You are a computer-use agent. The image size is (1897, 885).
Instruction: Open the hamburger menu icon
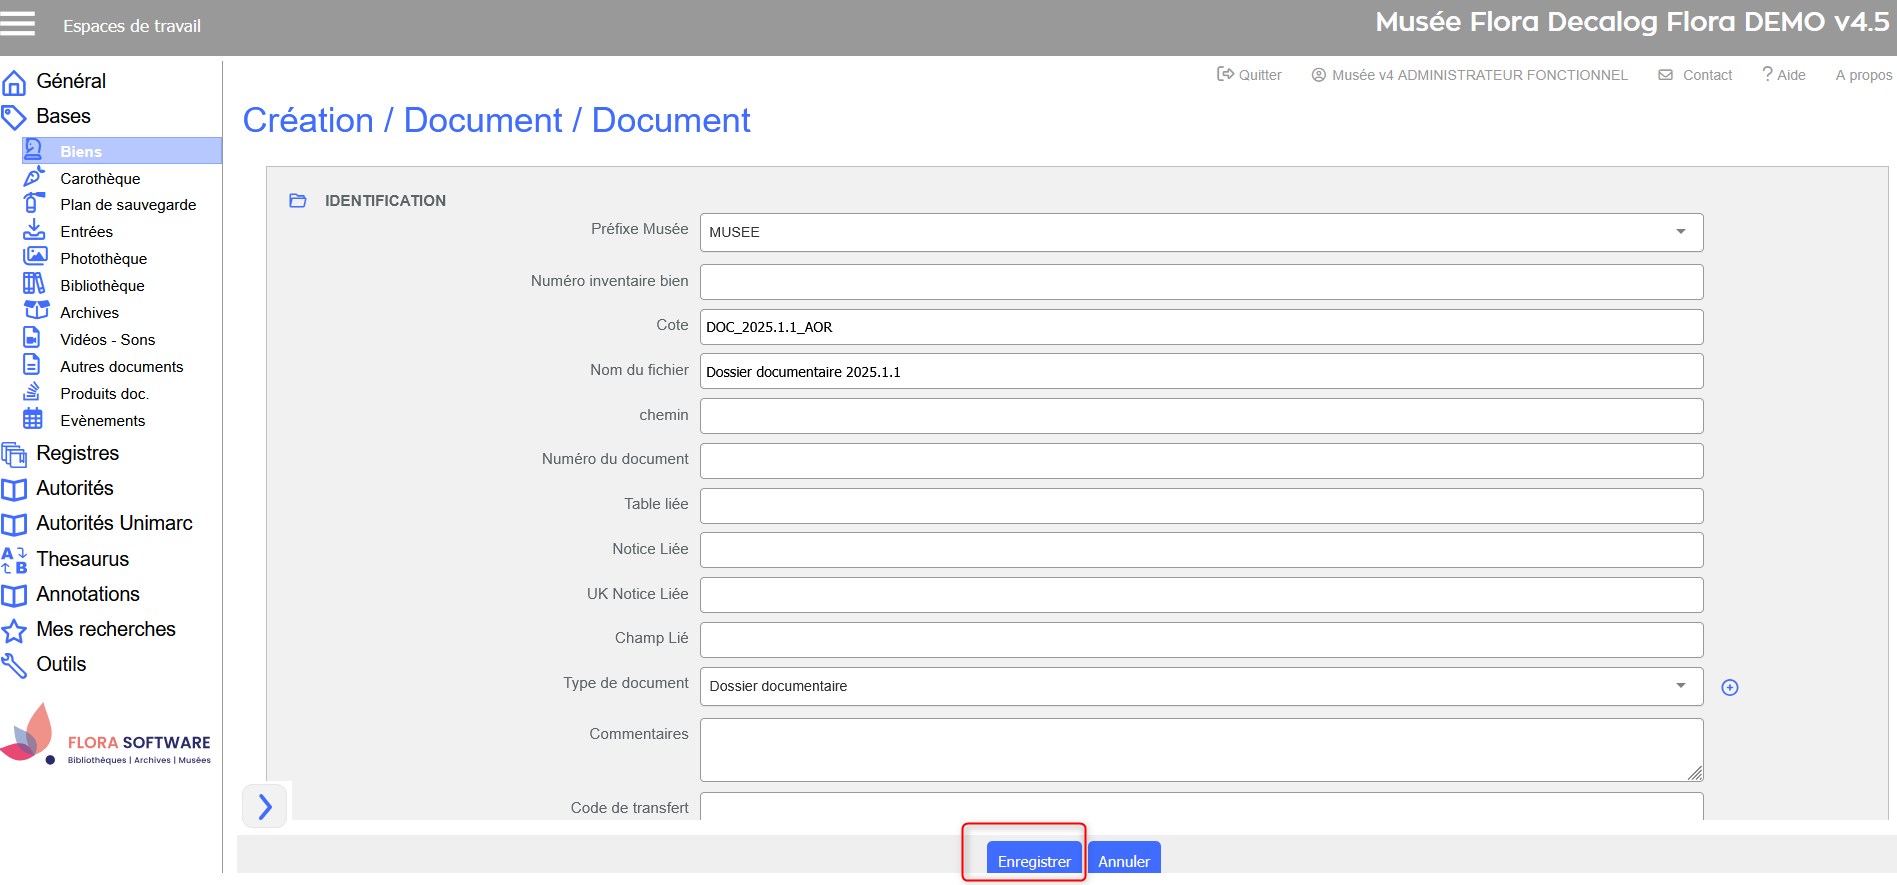click(17, 24)
